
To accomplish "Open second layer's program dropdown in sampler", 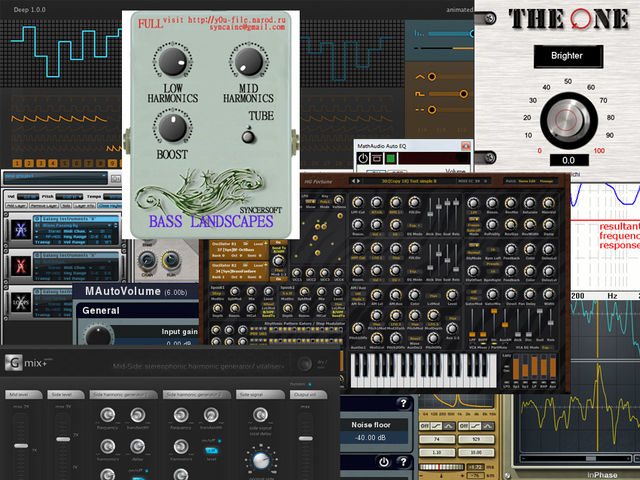I will [76, 261].
